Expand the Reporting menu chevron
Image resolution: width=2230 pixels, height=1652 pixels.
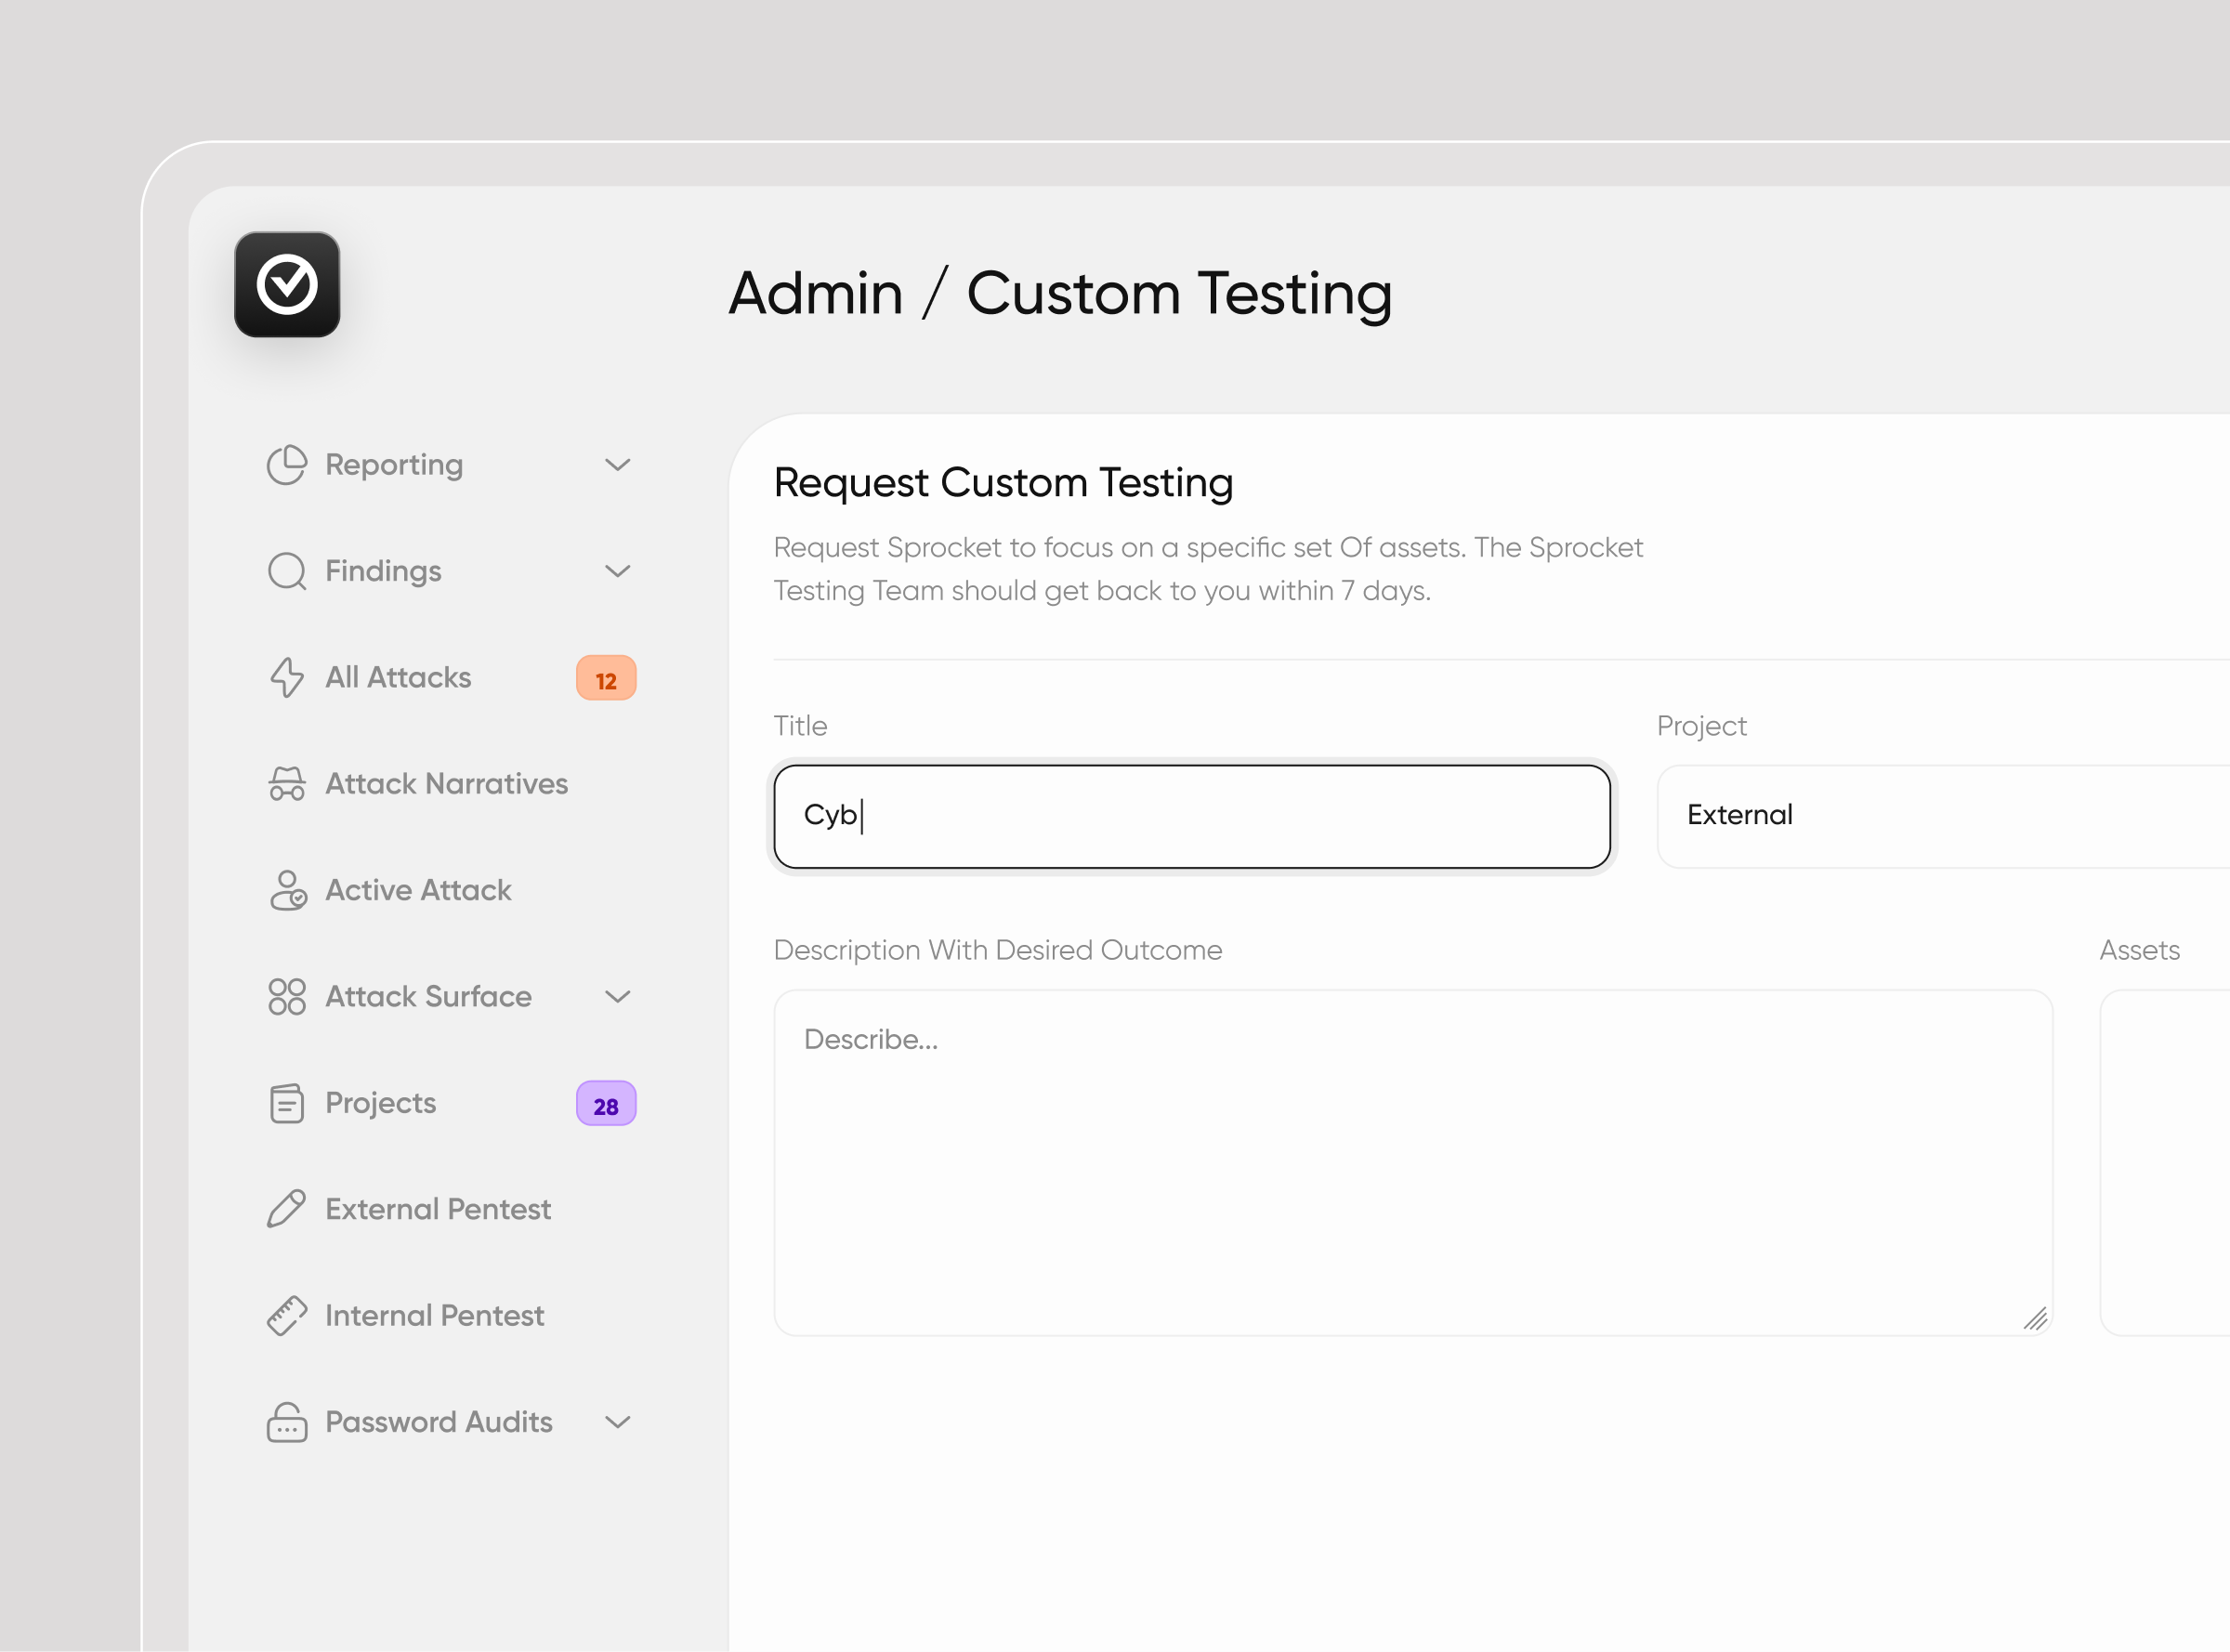click(x=618, y=465)
